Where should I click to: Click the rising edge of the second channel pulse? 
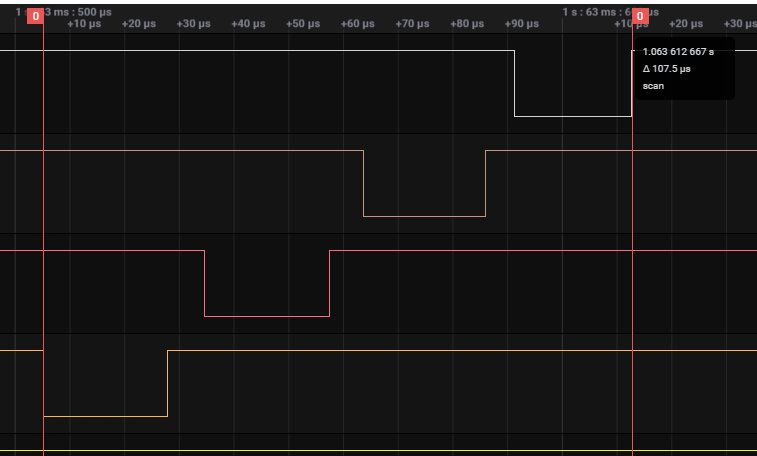coord(485,183)
